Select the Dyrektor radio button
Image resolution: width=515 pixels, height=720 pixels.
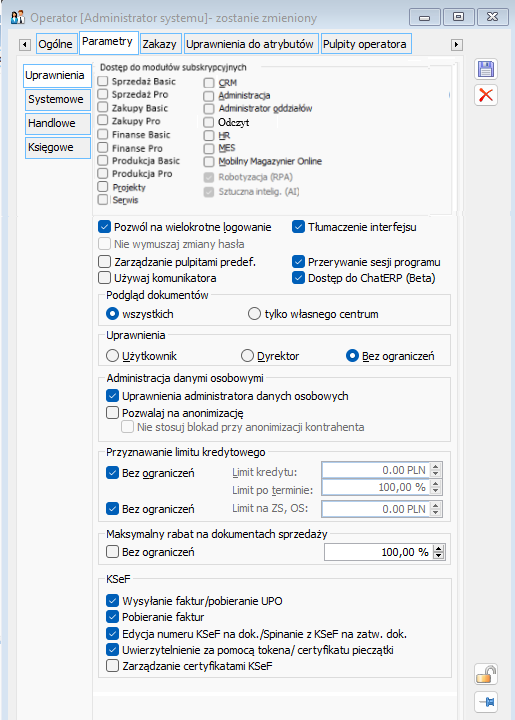(x=247, y=356)
